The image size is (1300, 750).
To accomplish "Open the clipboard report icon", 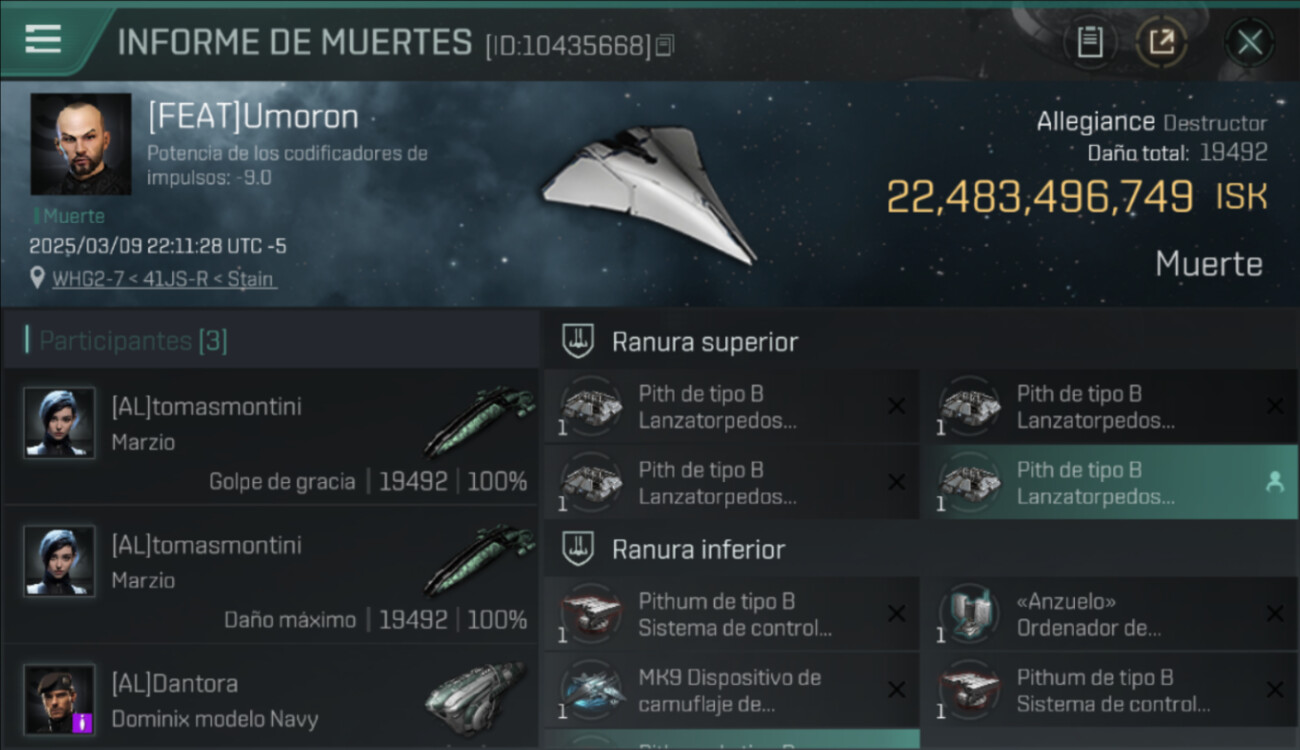I will click(x=1090, y=42).
